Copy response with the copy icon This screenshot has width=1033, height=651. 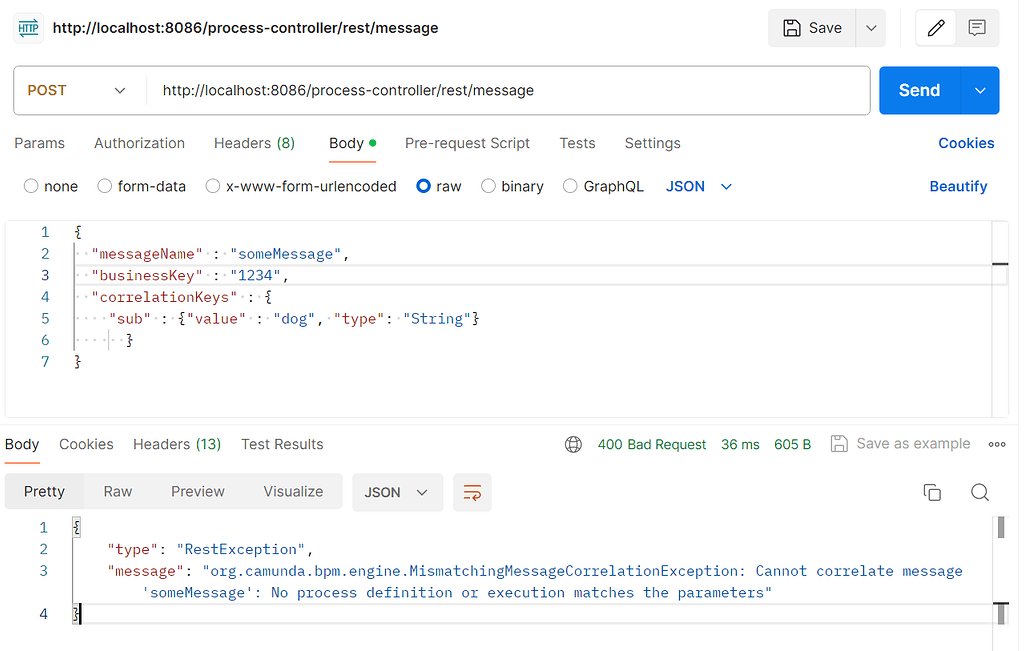pyautogui.click(x=932, y=492)
